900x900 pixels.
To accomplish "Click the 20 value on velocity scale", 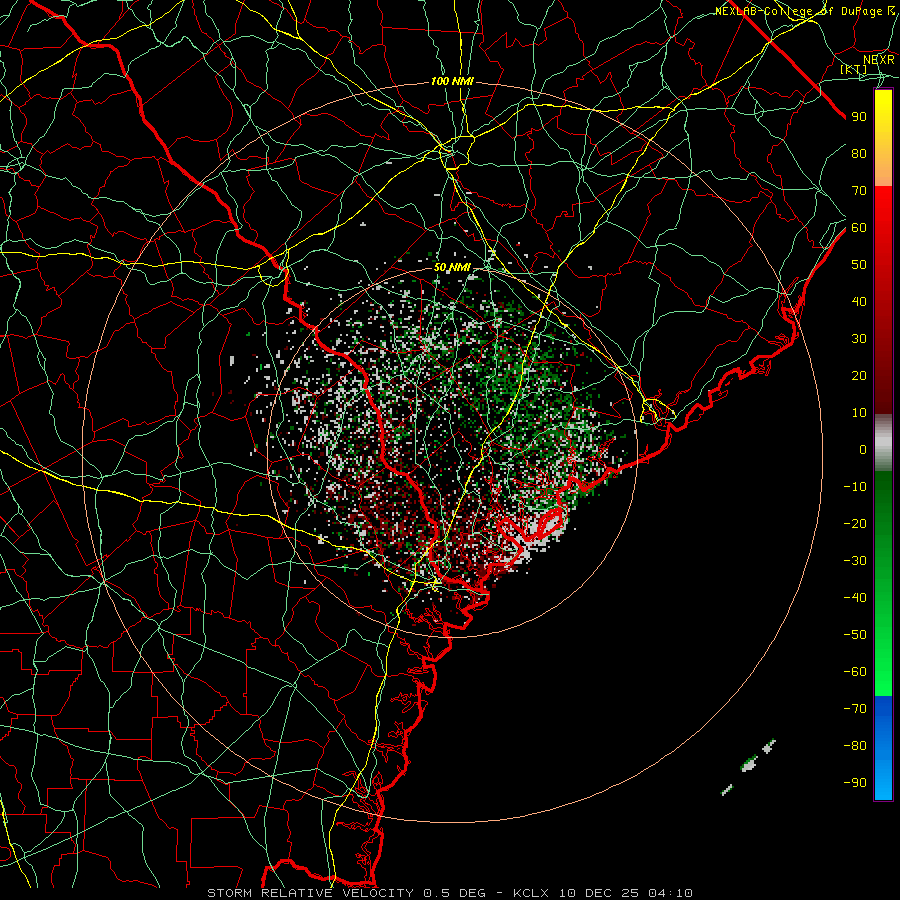I will pos(859,376).
